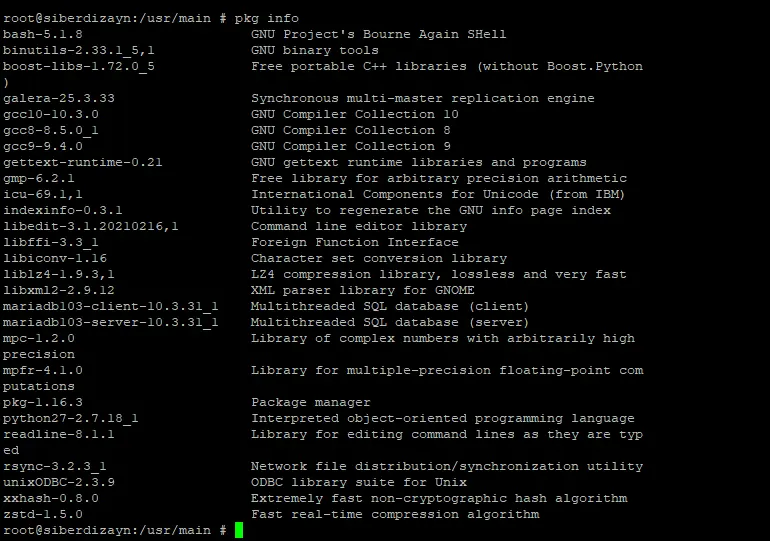Click the icu-69.1,1 package entry

pos(43,194)
